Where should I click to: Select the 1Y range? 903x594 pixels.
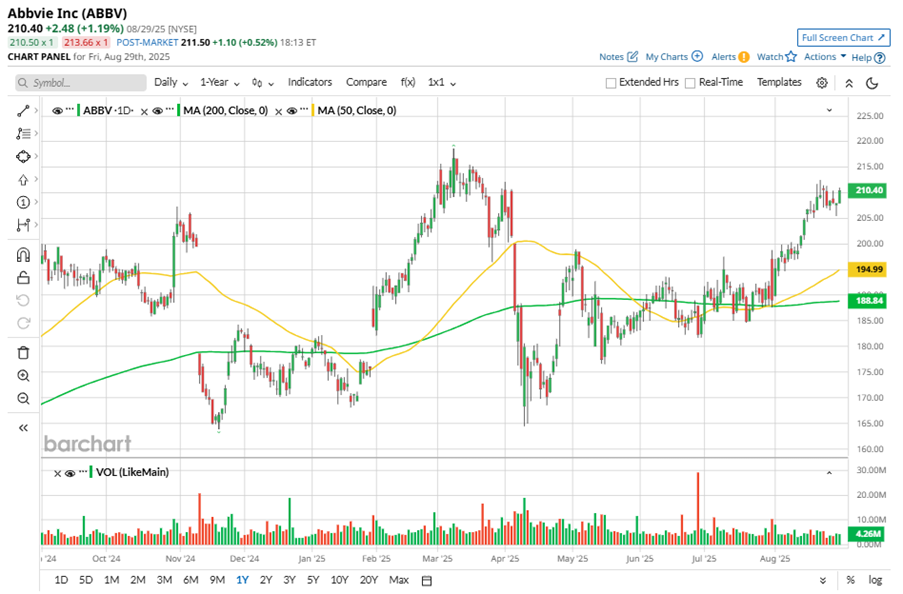pos(242,580)
